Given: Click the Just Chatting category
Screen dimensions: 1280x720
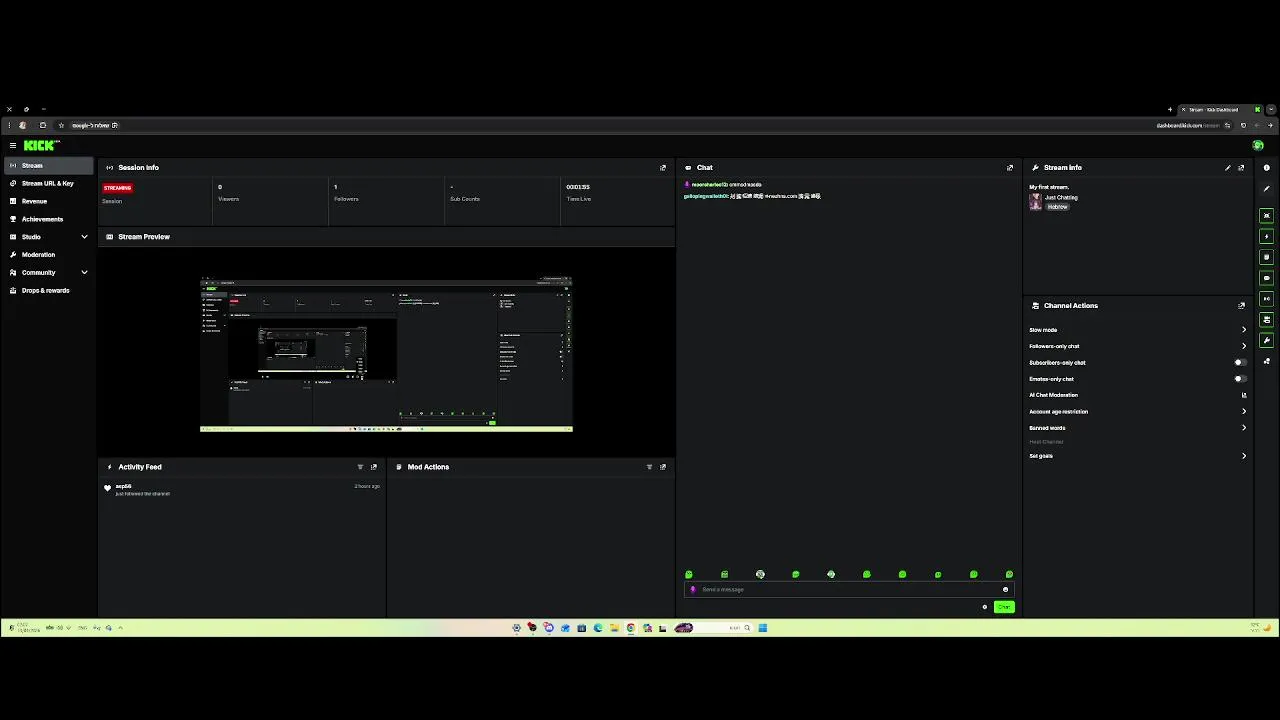Looking at the screenshot, I should [1061, 198].
